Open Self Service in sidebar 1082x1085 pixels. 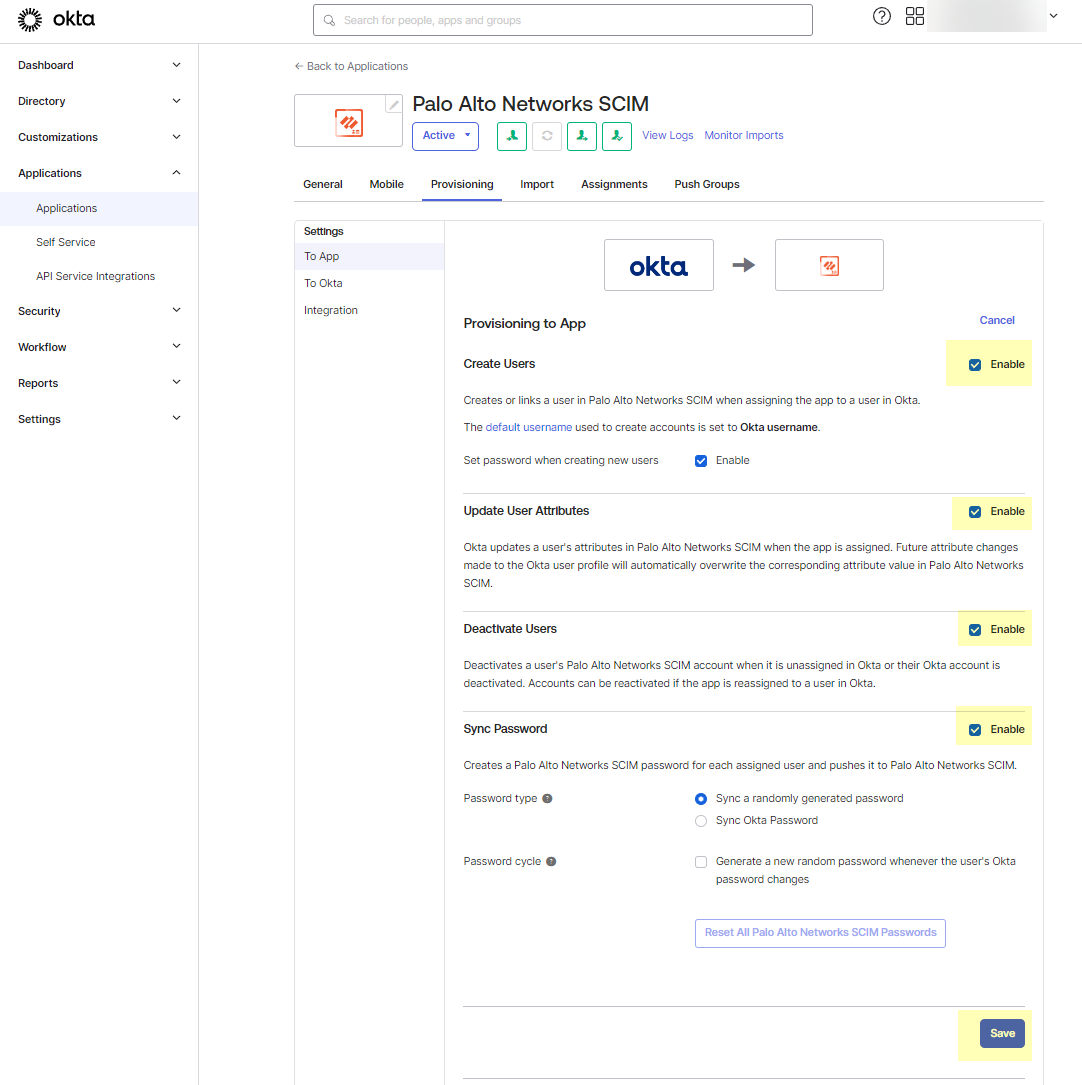point(99,242)
